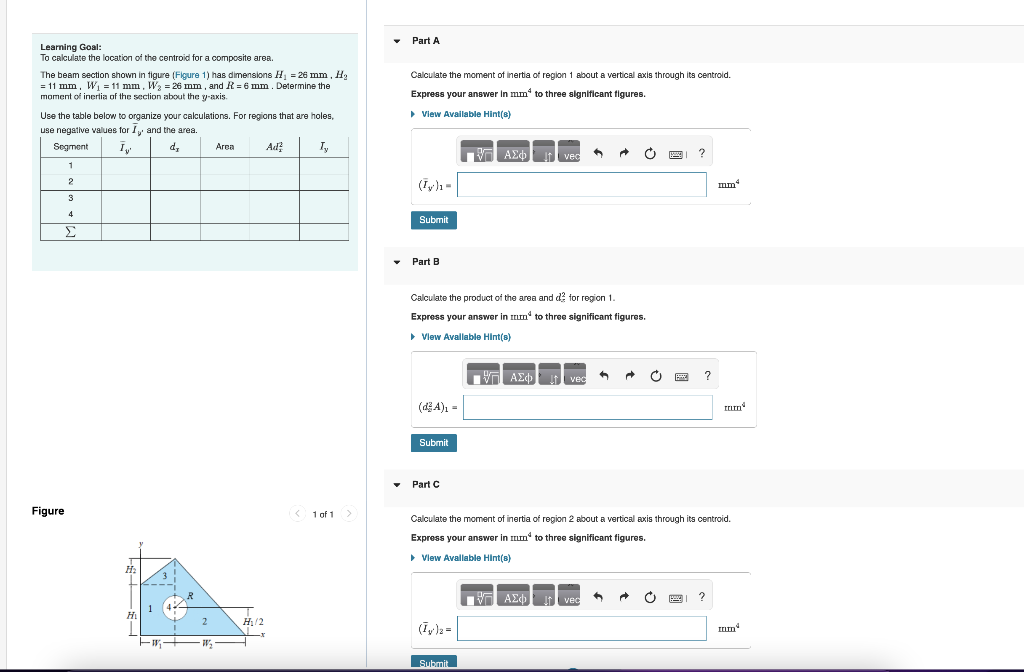Open the Greek symbols ΑΣφ palette in Part A

click(514, 153)
